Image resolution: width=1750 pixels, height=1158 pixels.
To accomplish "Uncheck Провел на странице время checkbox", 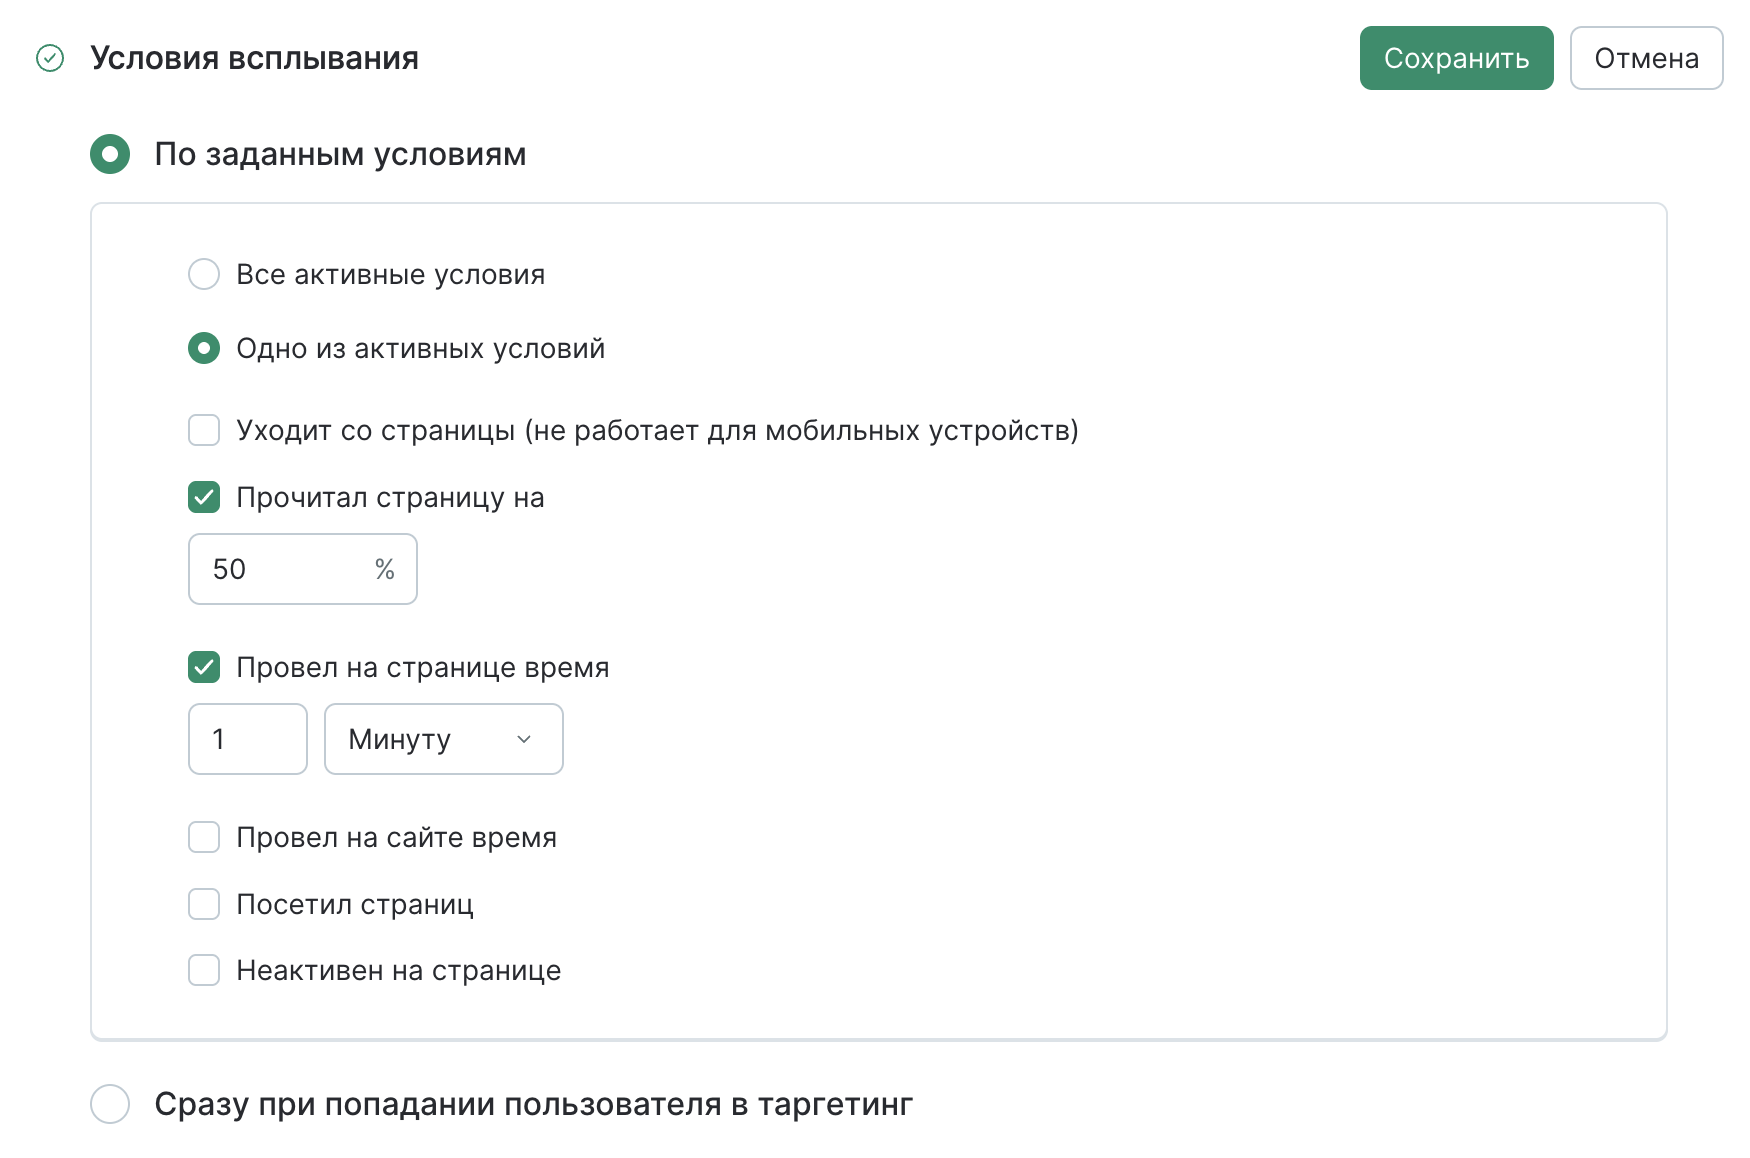I will 204,667.
